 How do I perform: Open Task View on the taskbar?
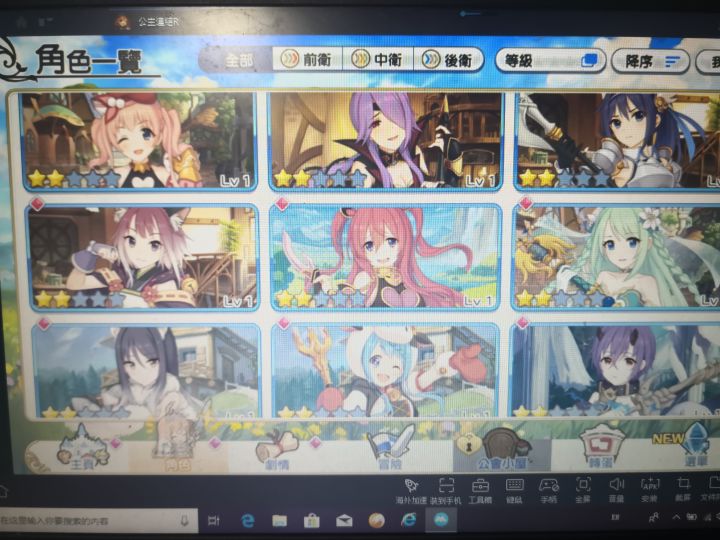[214, 520]
